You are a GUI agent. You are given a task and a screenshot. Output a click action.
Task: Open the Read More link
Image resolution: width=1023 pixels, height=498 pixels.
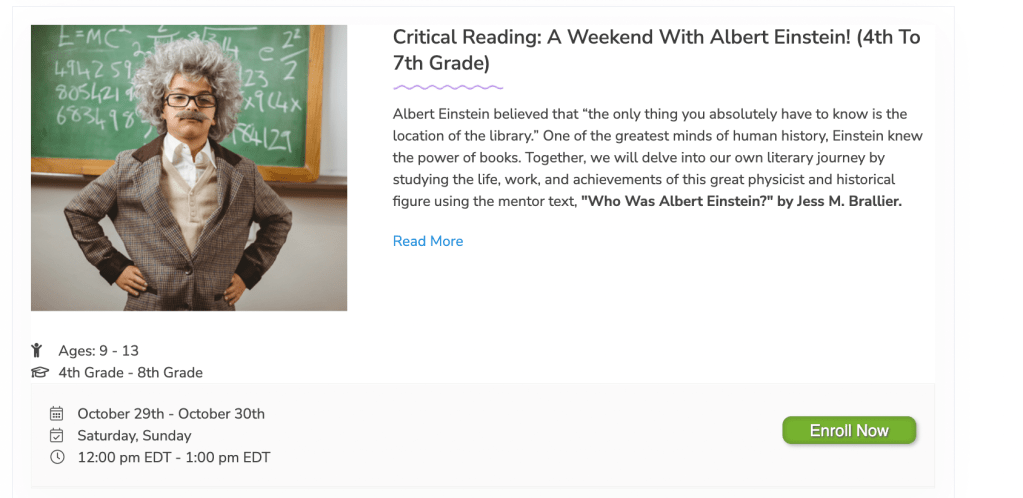pos(428,241)
